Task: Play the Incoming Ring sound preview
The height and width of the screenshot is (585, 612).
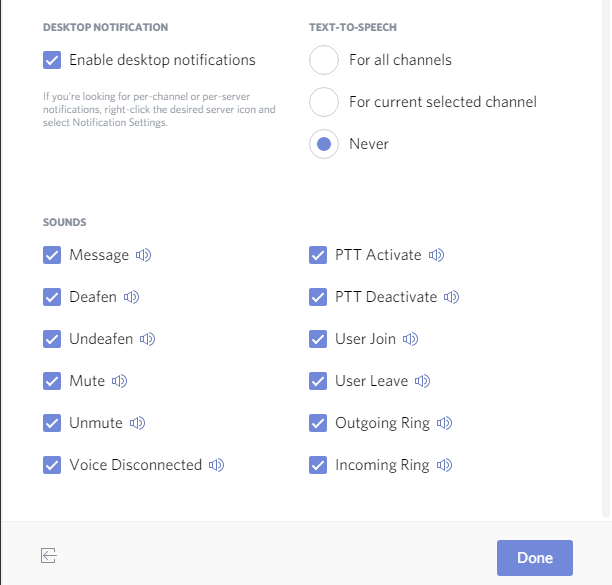Action: point(444,465)
